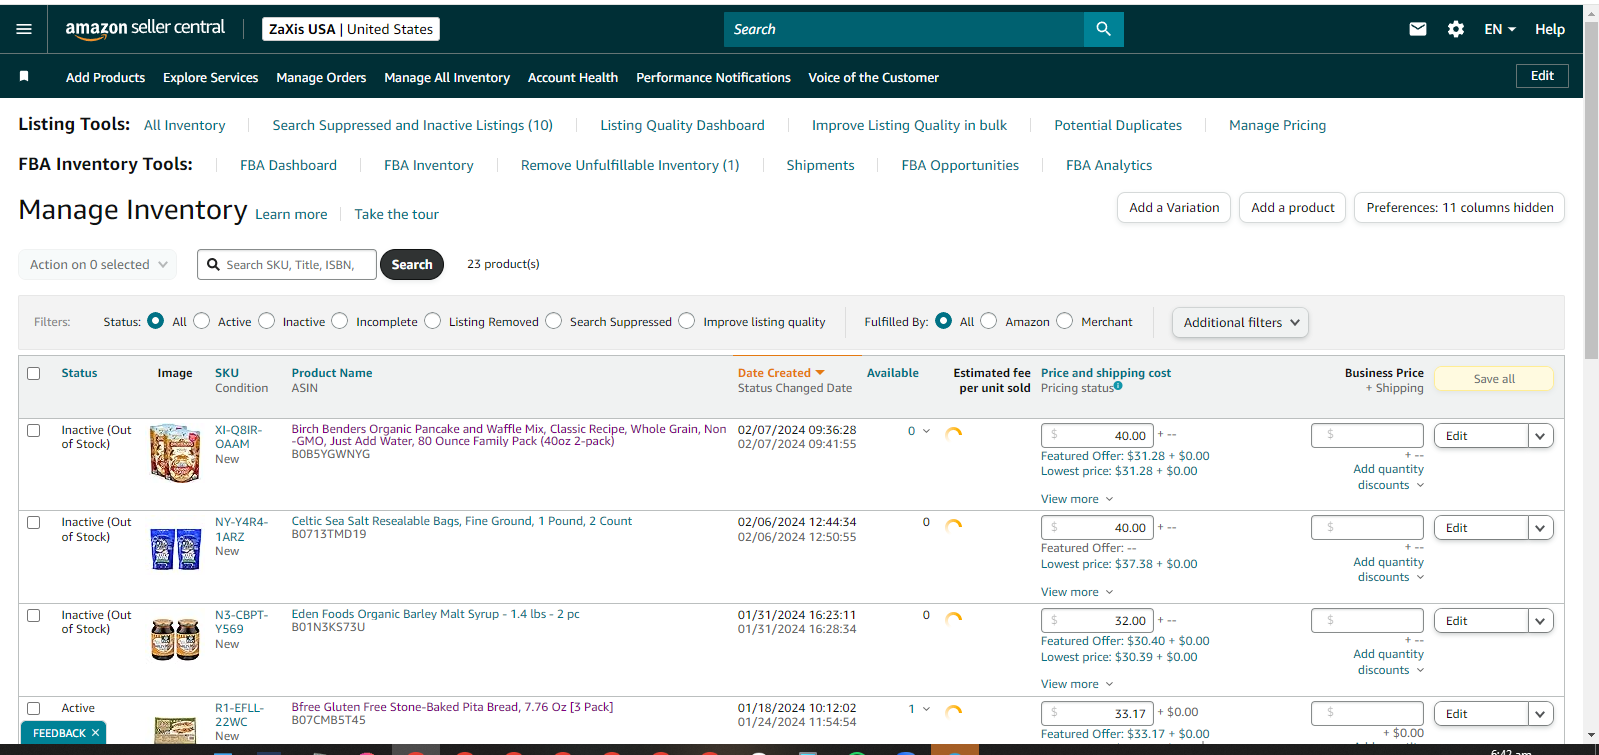
Task: Select the Active status filter
Action: 202,321
